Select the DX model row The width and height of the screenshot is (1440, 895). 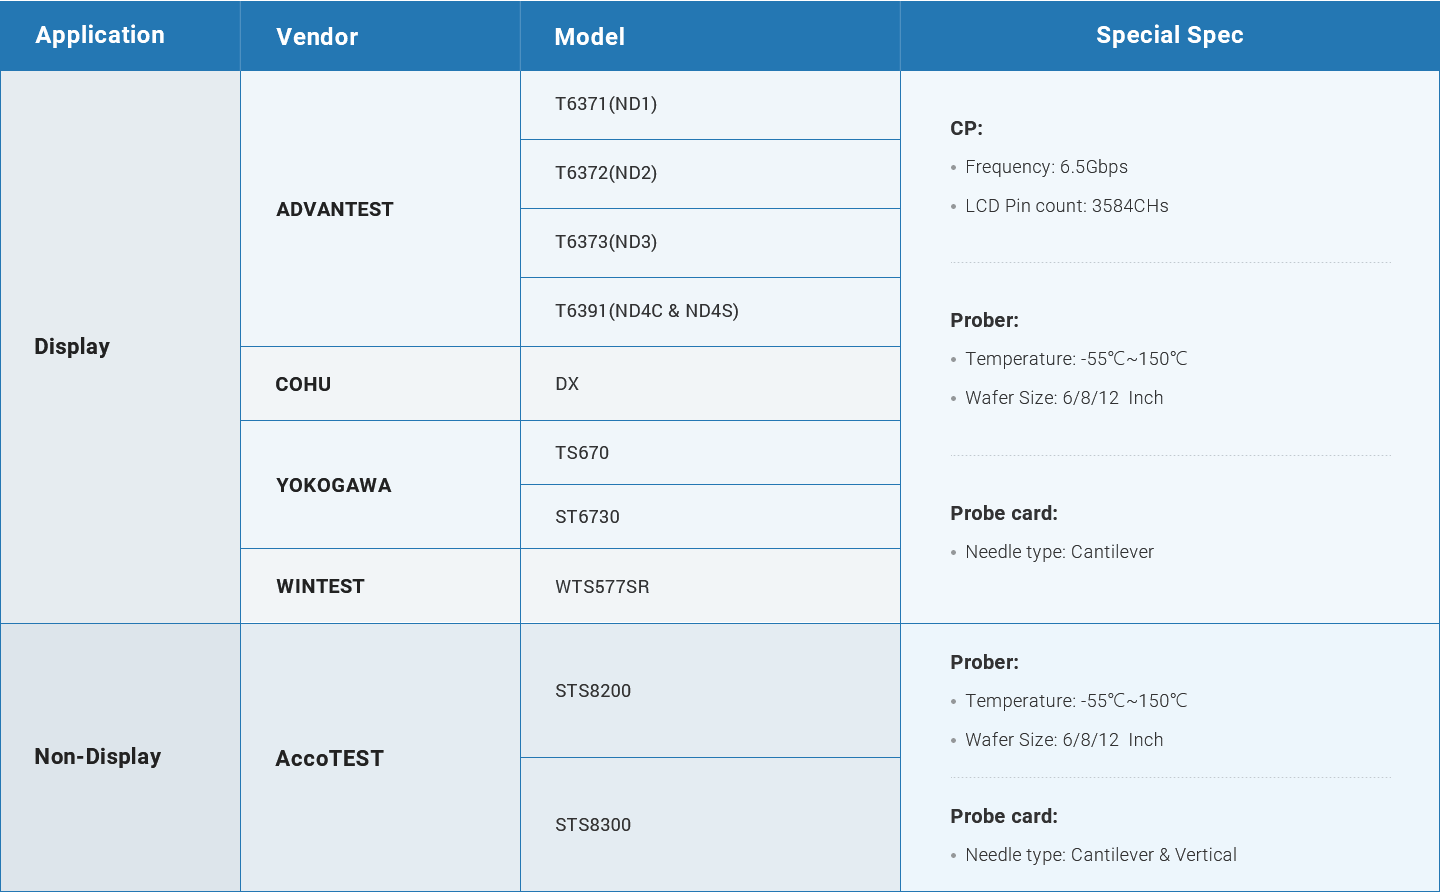[x=567, y=384]
